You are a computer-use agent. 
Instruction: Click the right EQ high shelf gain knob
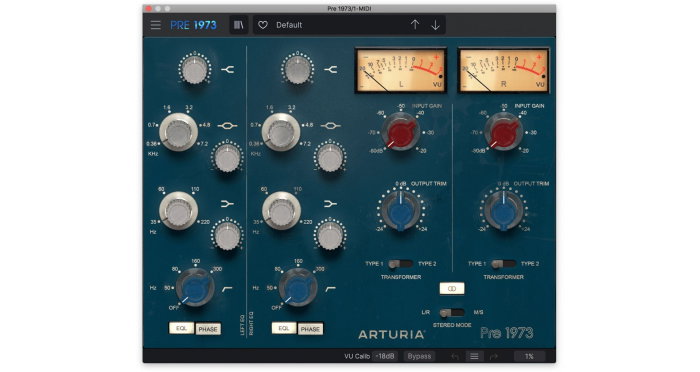pyautogui.click(x=297, y=70)
